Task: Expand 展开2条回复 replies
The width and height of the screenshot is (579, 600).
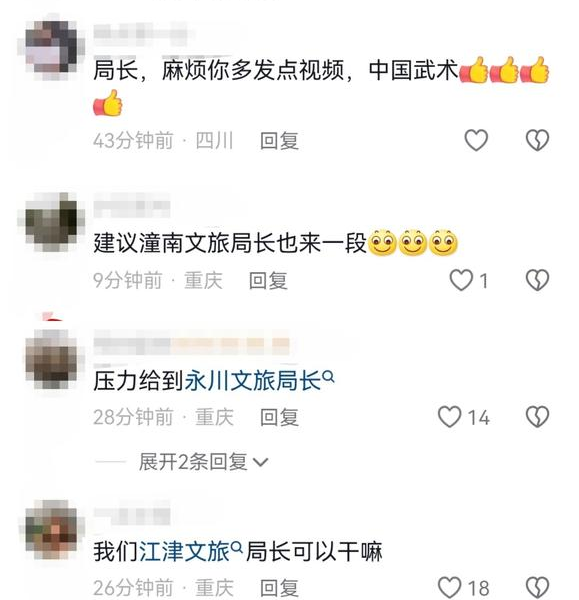Action: click(x=203, y=462)
